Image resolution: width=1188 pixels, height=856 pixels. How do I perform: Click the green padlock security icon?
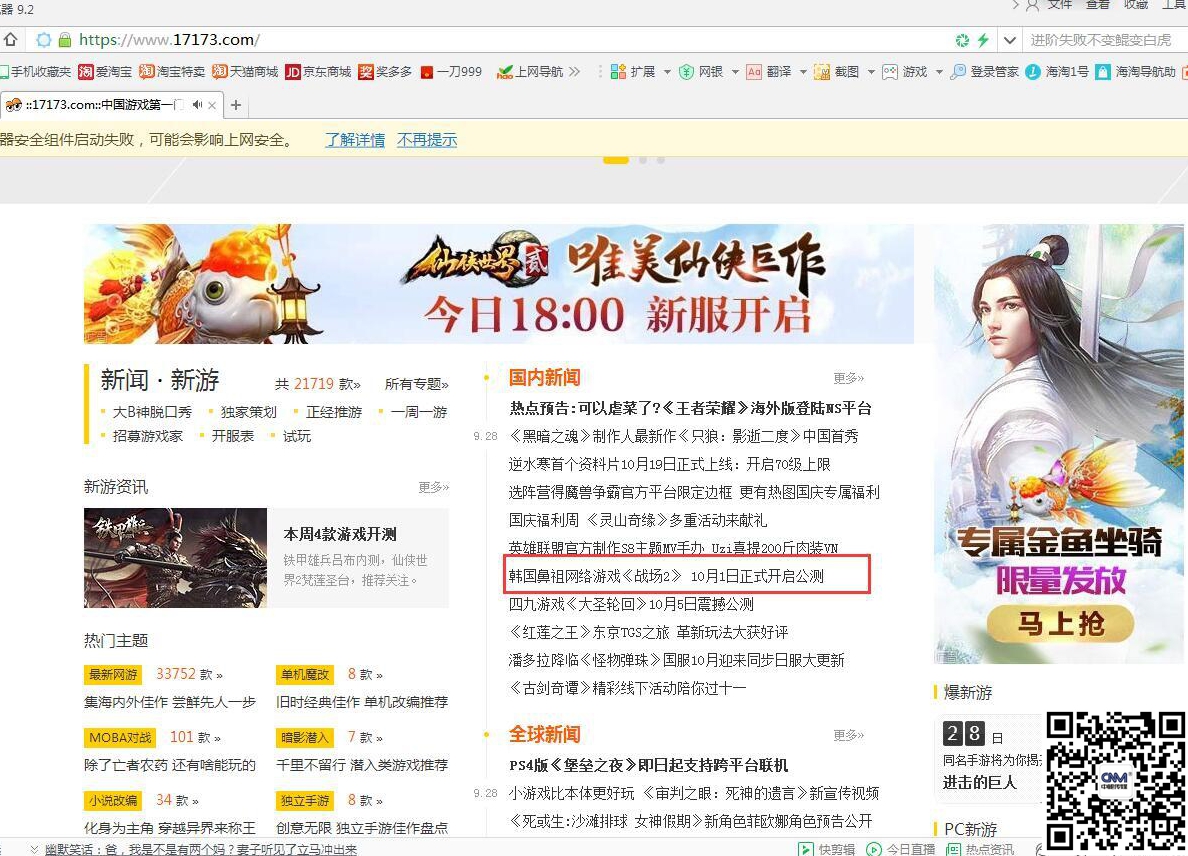(x=65, y=39)
